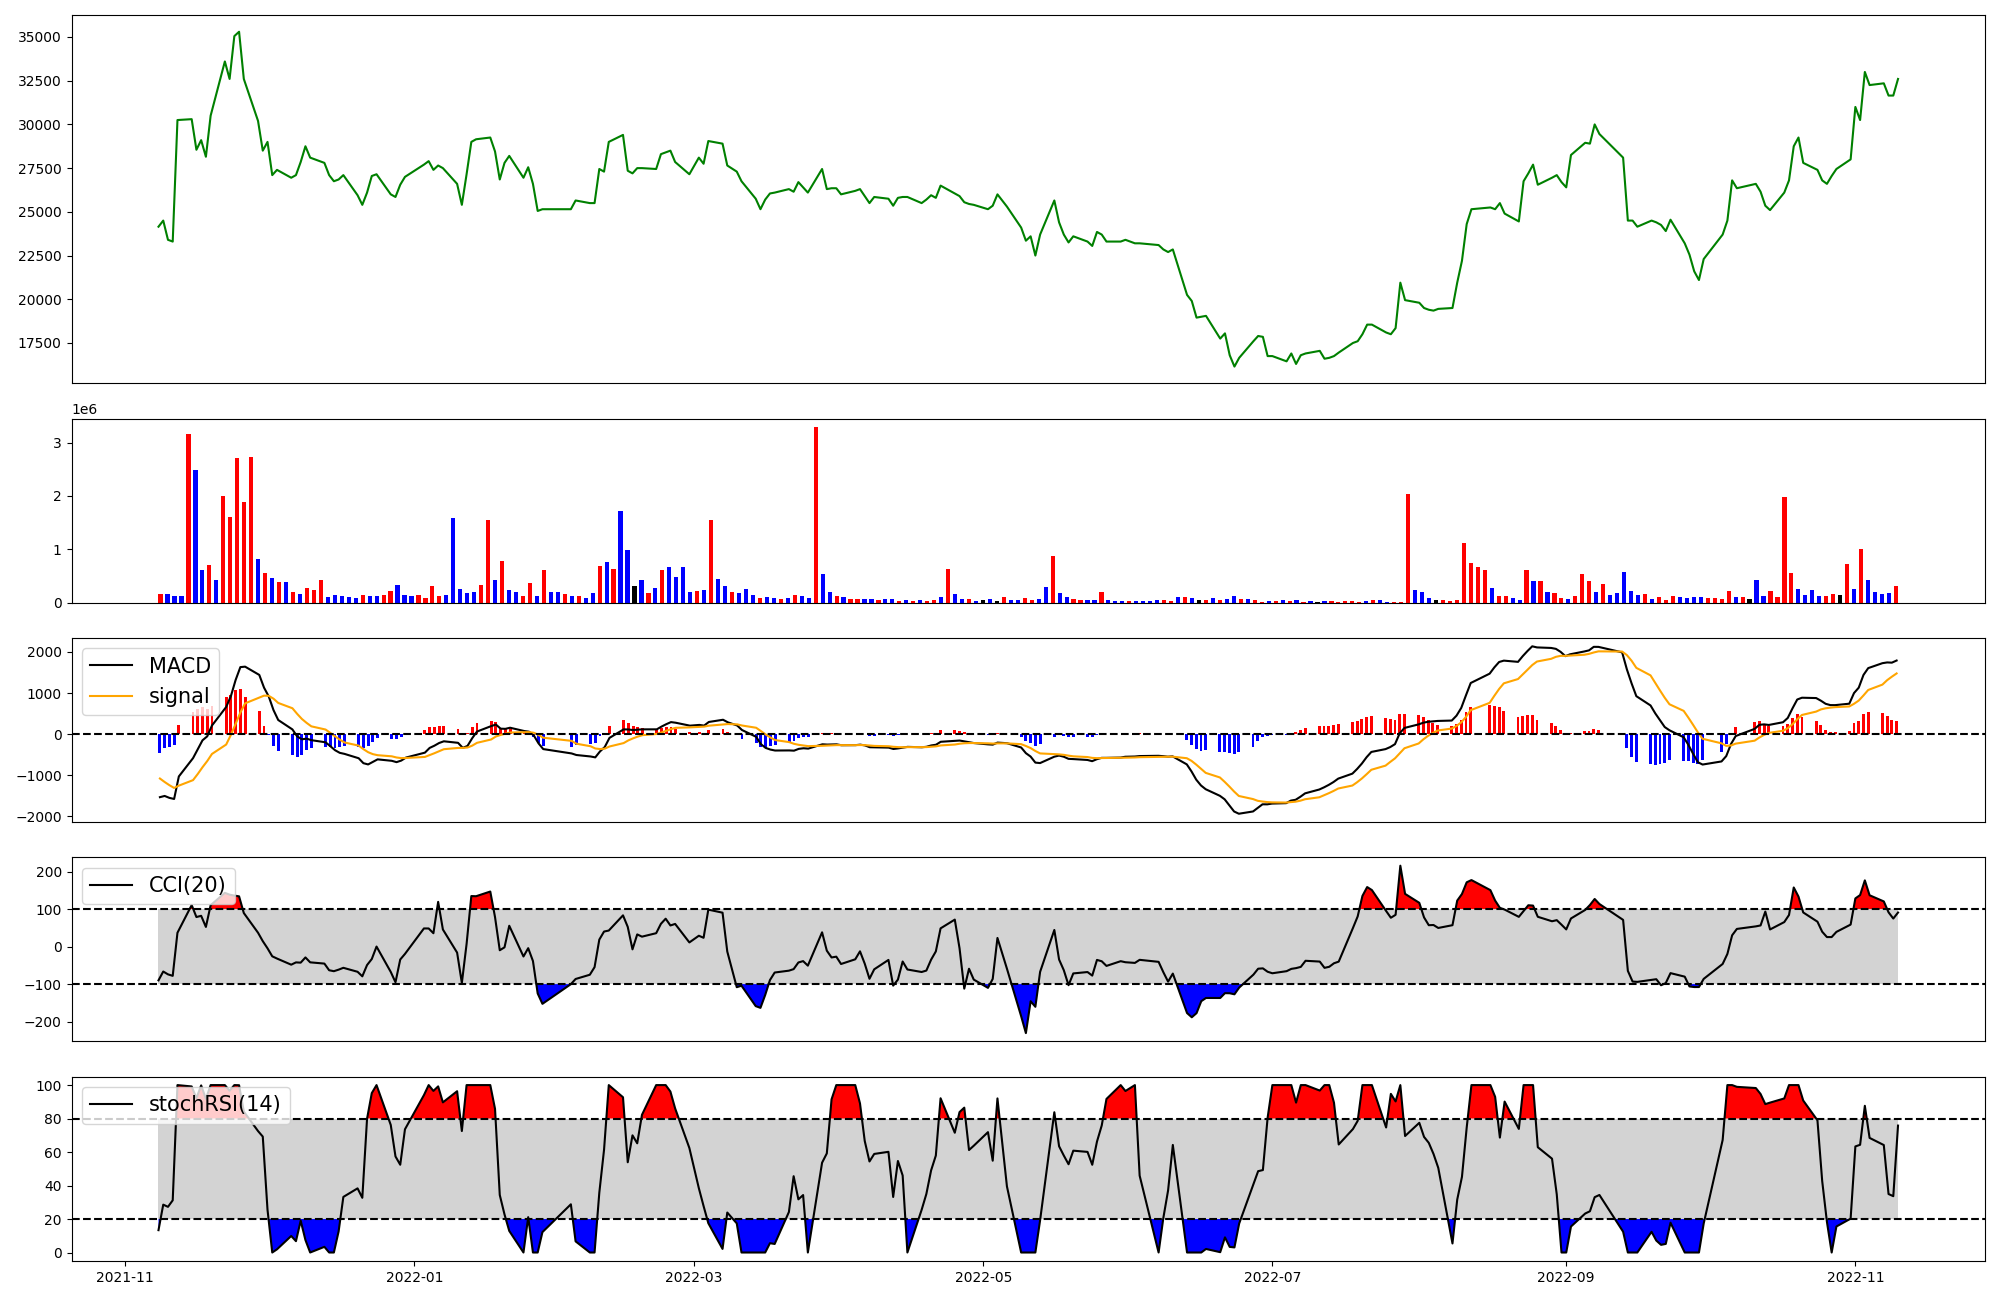Click the 2000 tick on MACD axis
The width and height of the screenshot is (2000, 1300).
click(x=44, y=653)
